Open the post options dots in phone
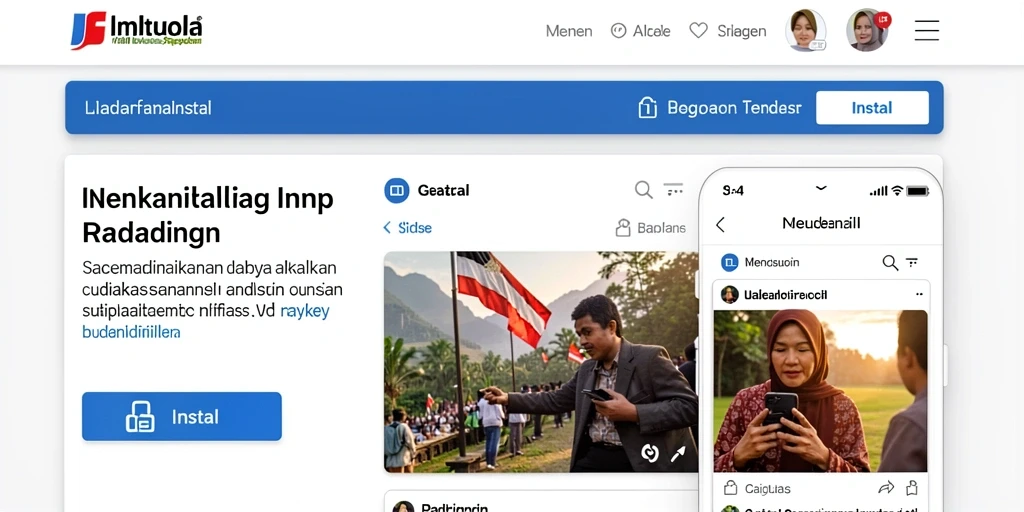1024x512 pixels. click(x=919, y=295)
